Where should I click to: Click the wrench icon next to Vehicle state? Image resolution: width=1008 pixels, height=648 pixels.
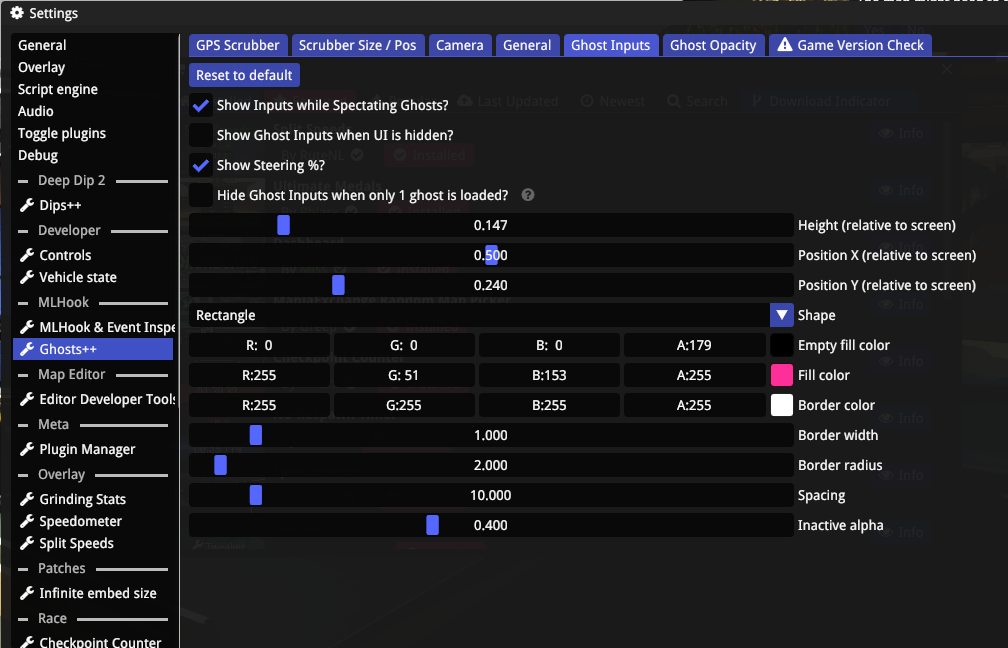(27, 277)
